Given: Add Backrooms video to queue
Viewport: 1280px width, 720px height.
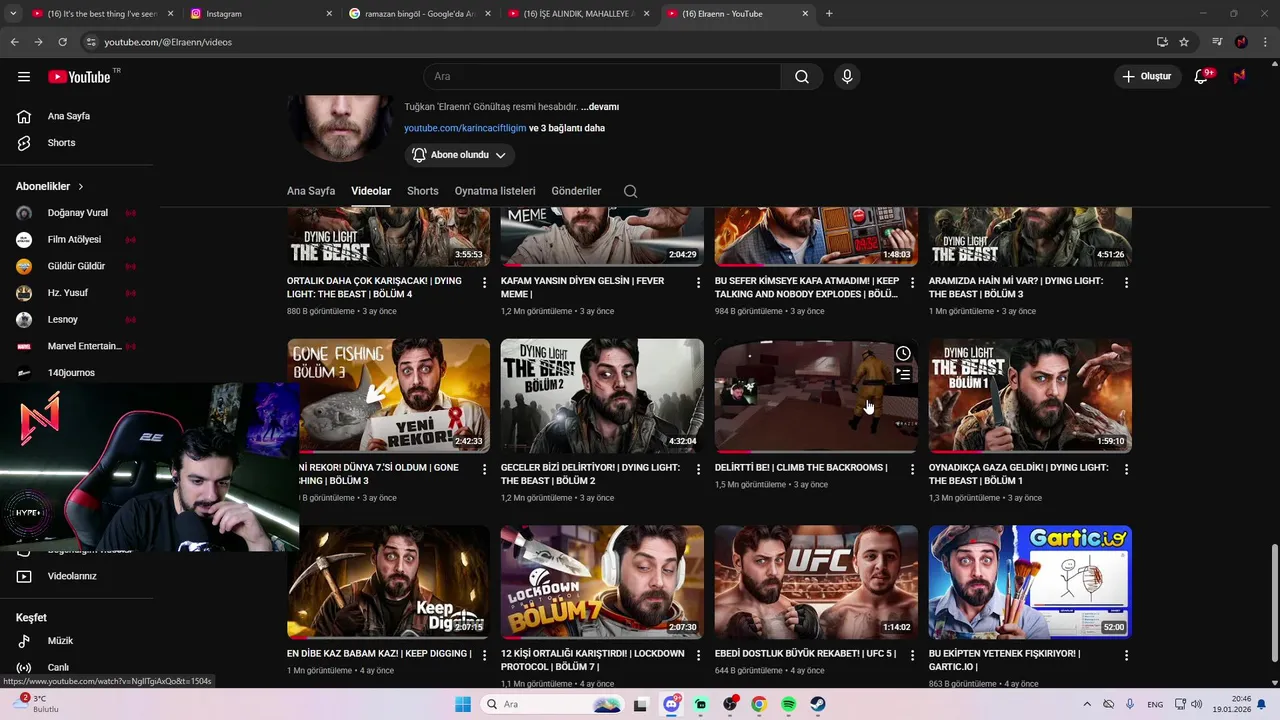Looking at the screenshot, I should (x=903, y=375).
